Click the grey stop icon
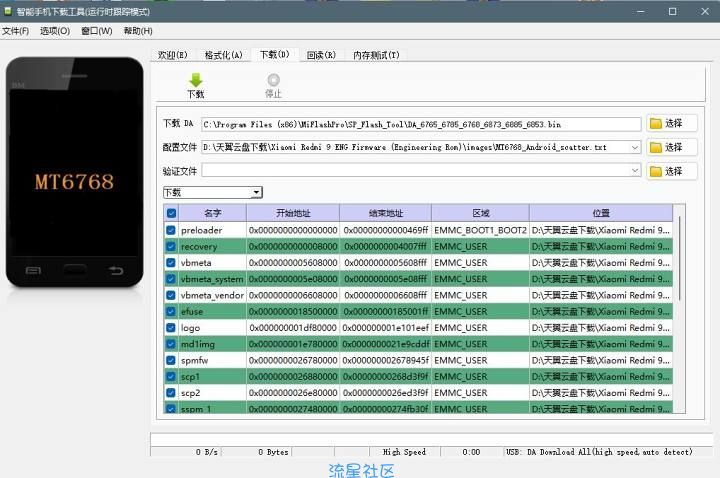 pos(273,80)
